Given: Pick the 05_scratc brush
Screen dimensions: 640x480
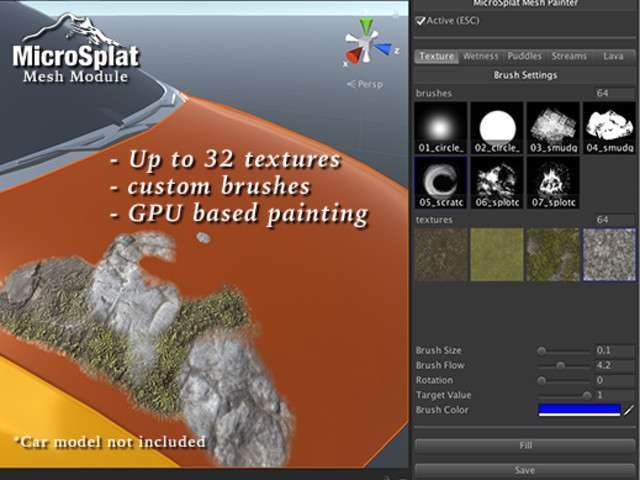Looking at the screenshot, I should pos(441,182).
